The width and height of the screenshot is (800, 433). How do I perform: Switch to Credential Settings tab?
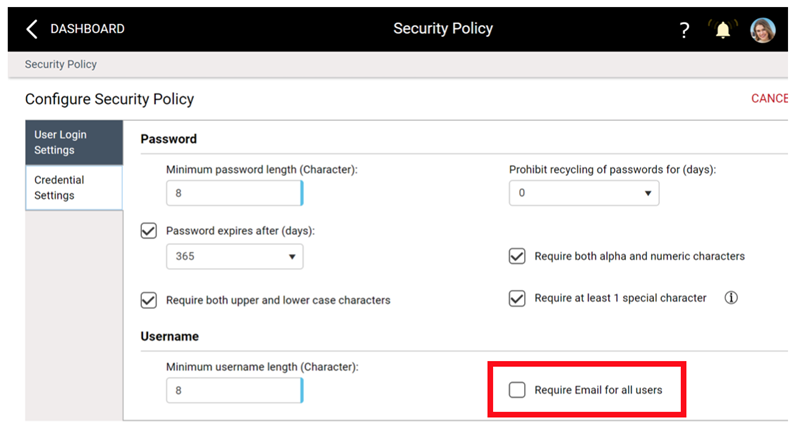pos(74,188)
